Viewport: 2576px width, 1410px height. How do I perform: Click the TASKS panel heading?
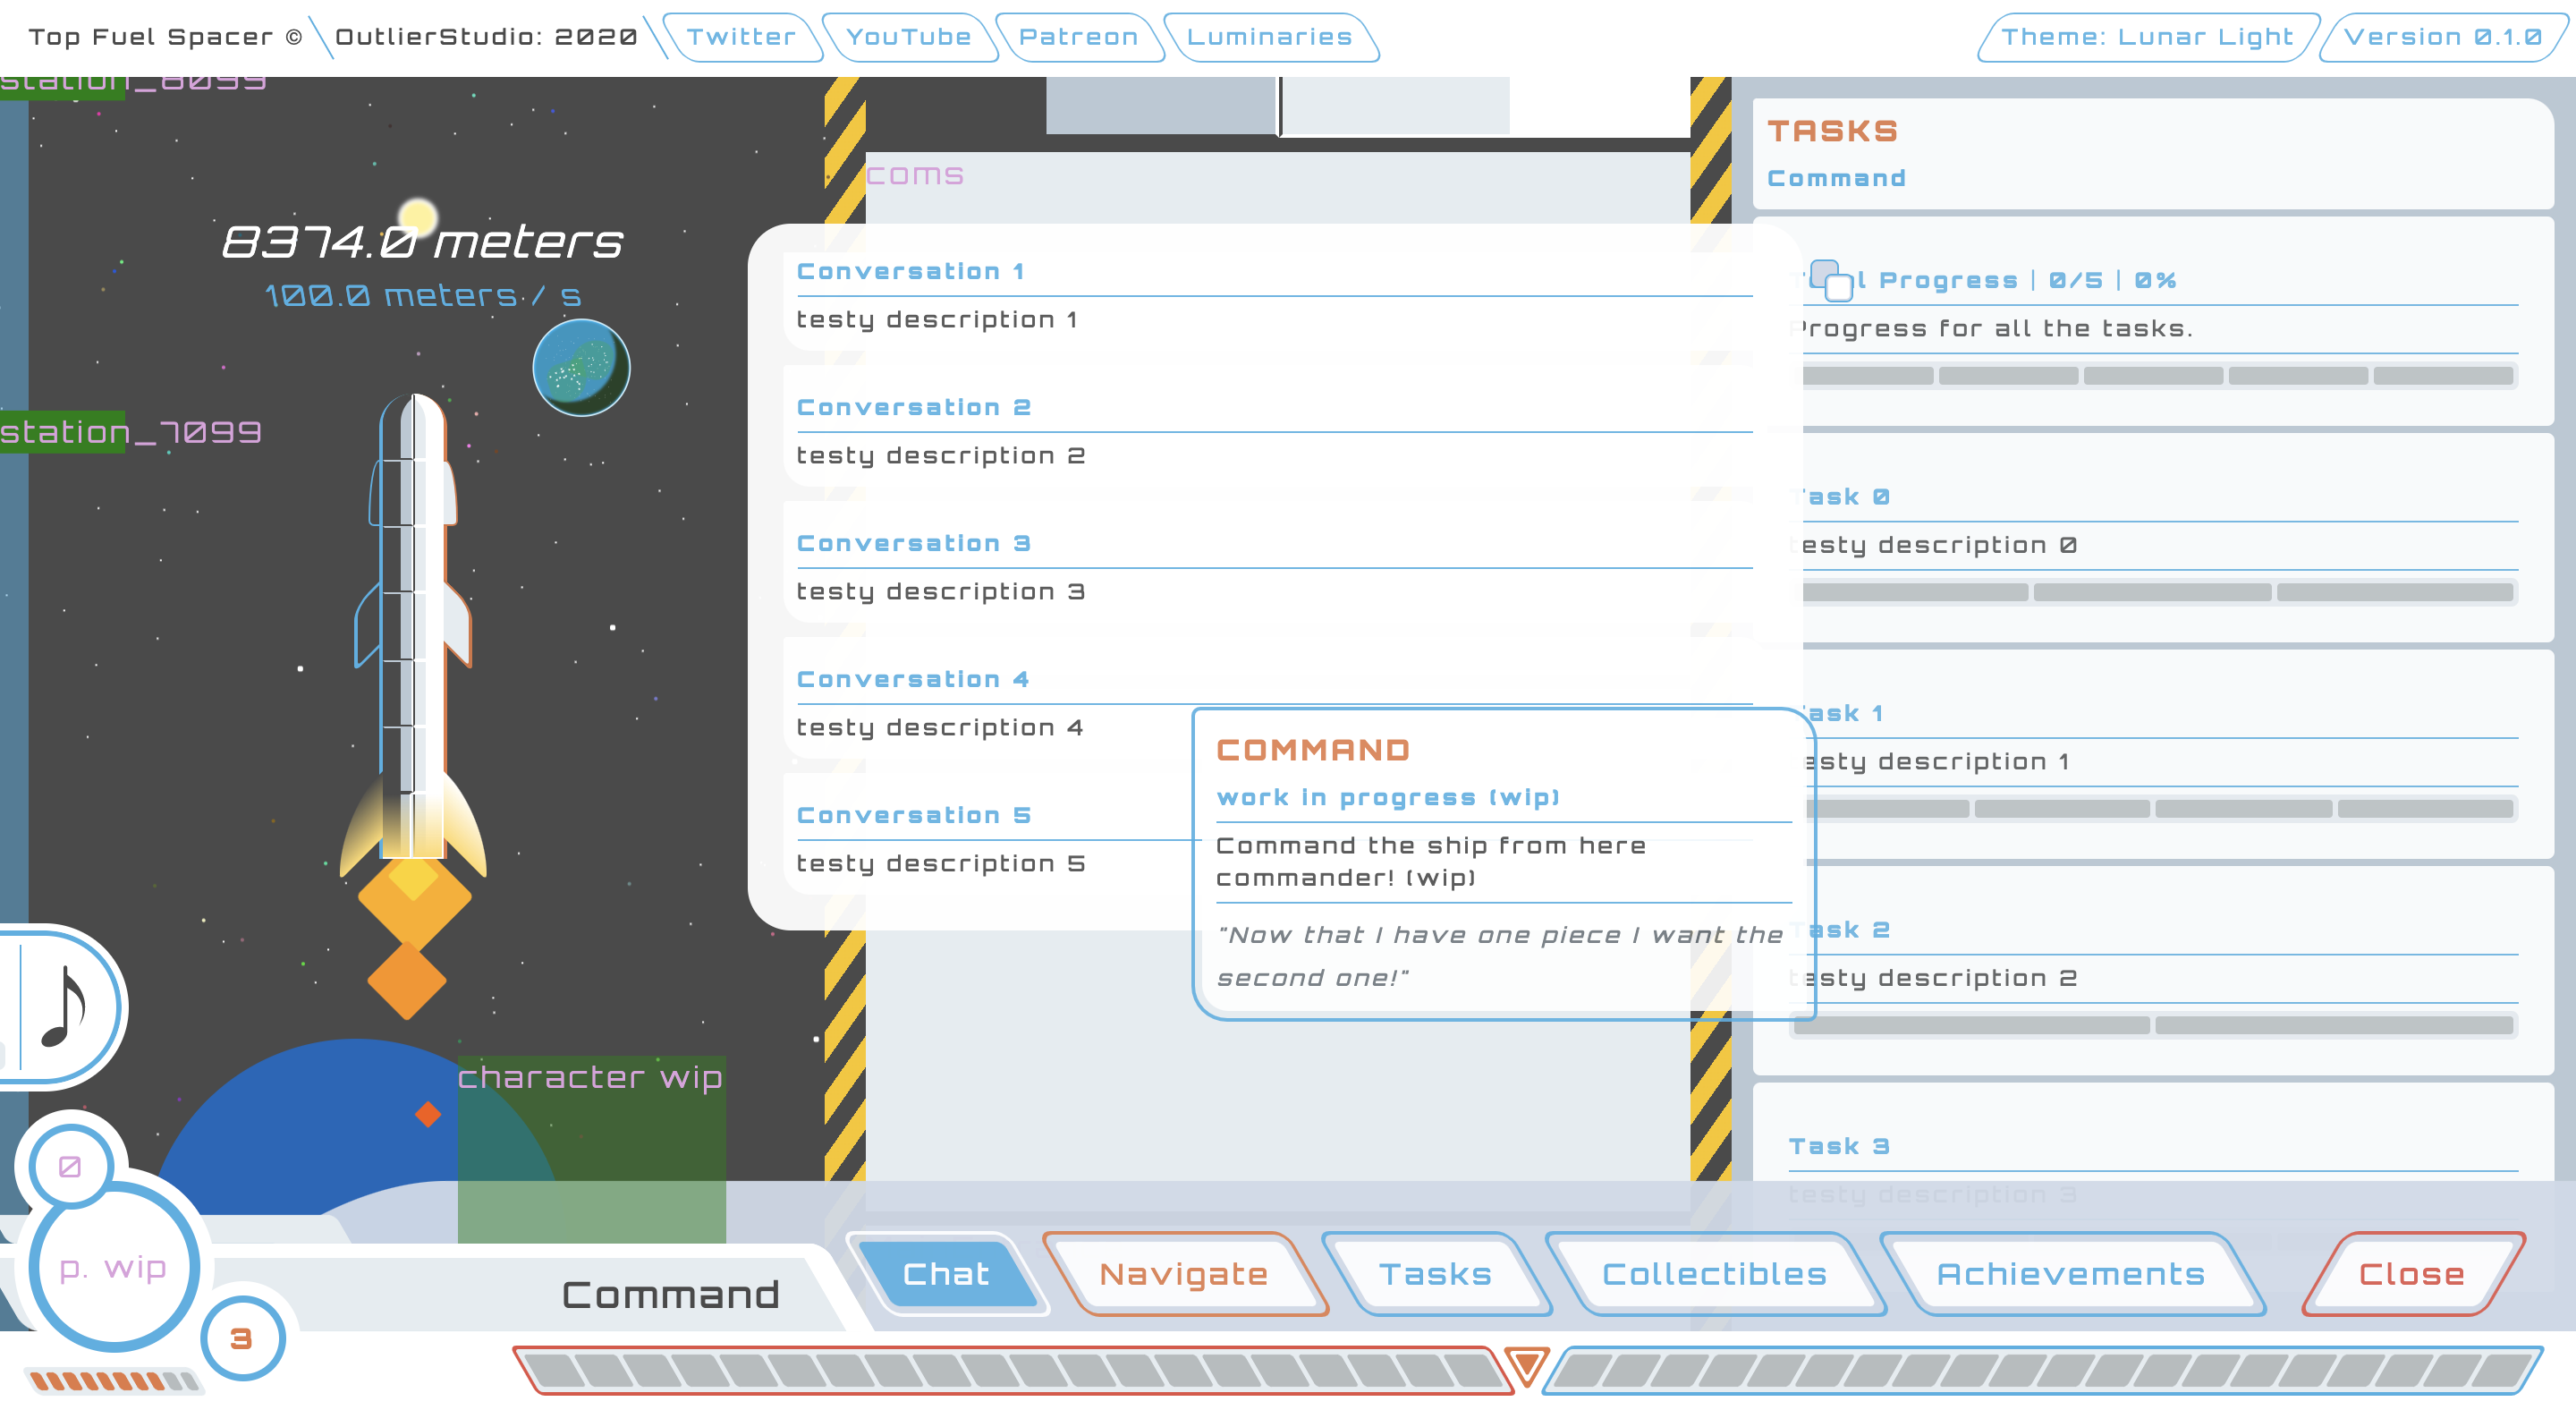(1832, 131)
